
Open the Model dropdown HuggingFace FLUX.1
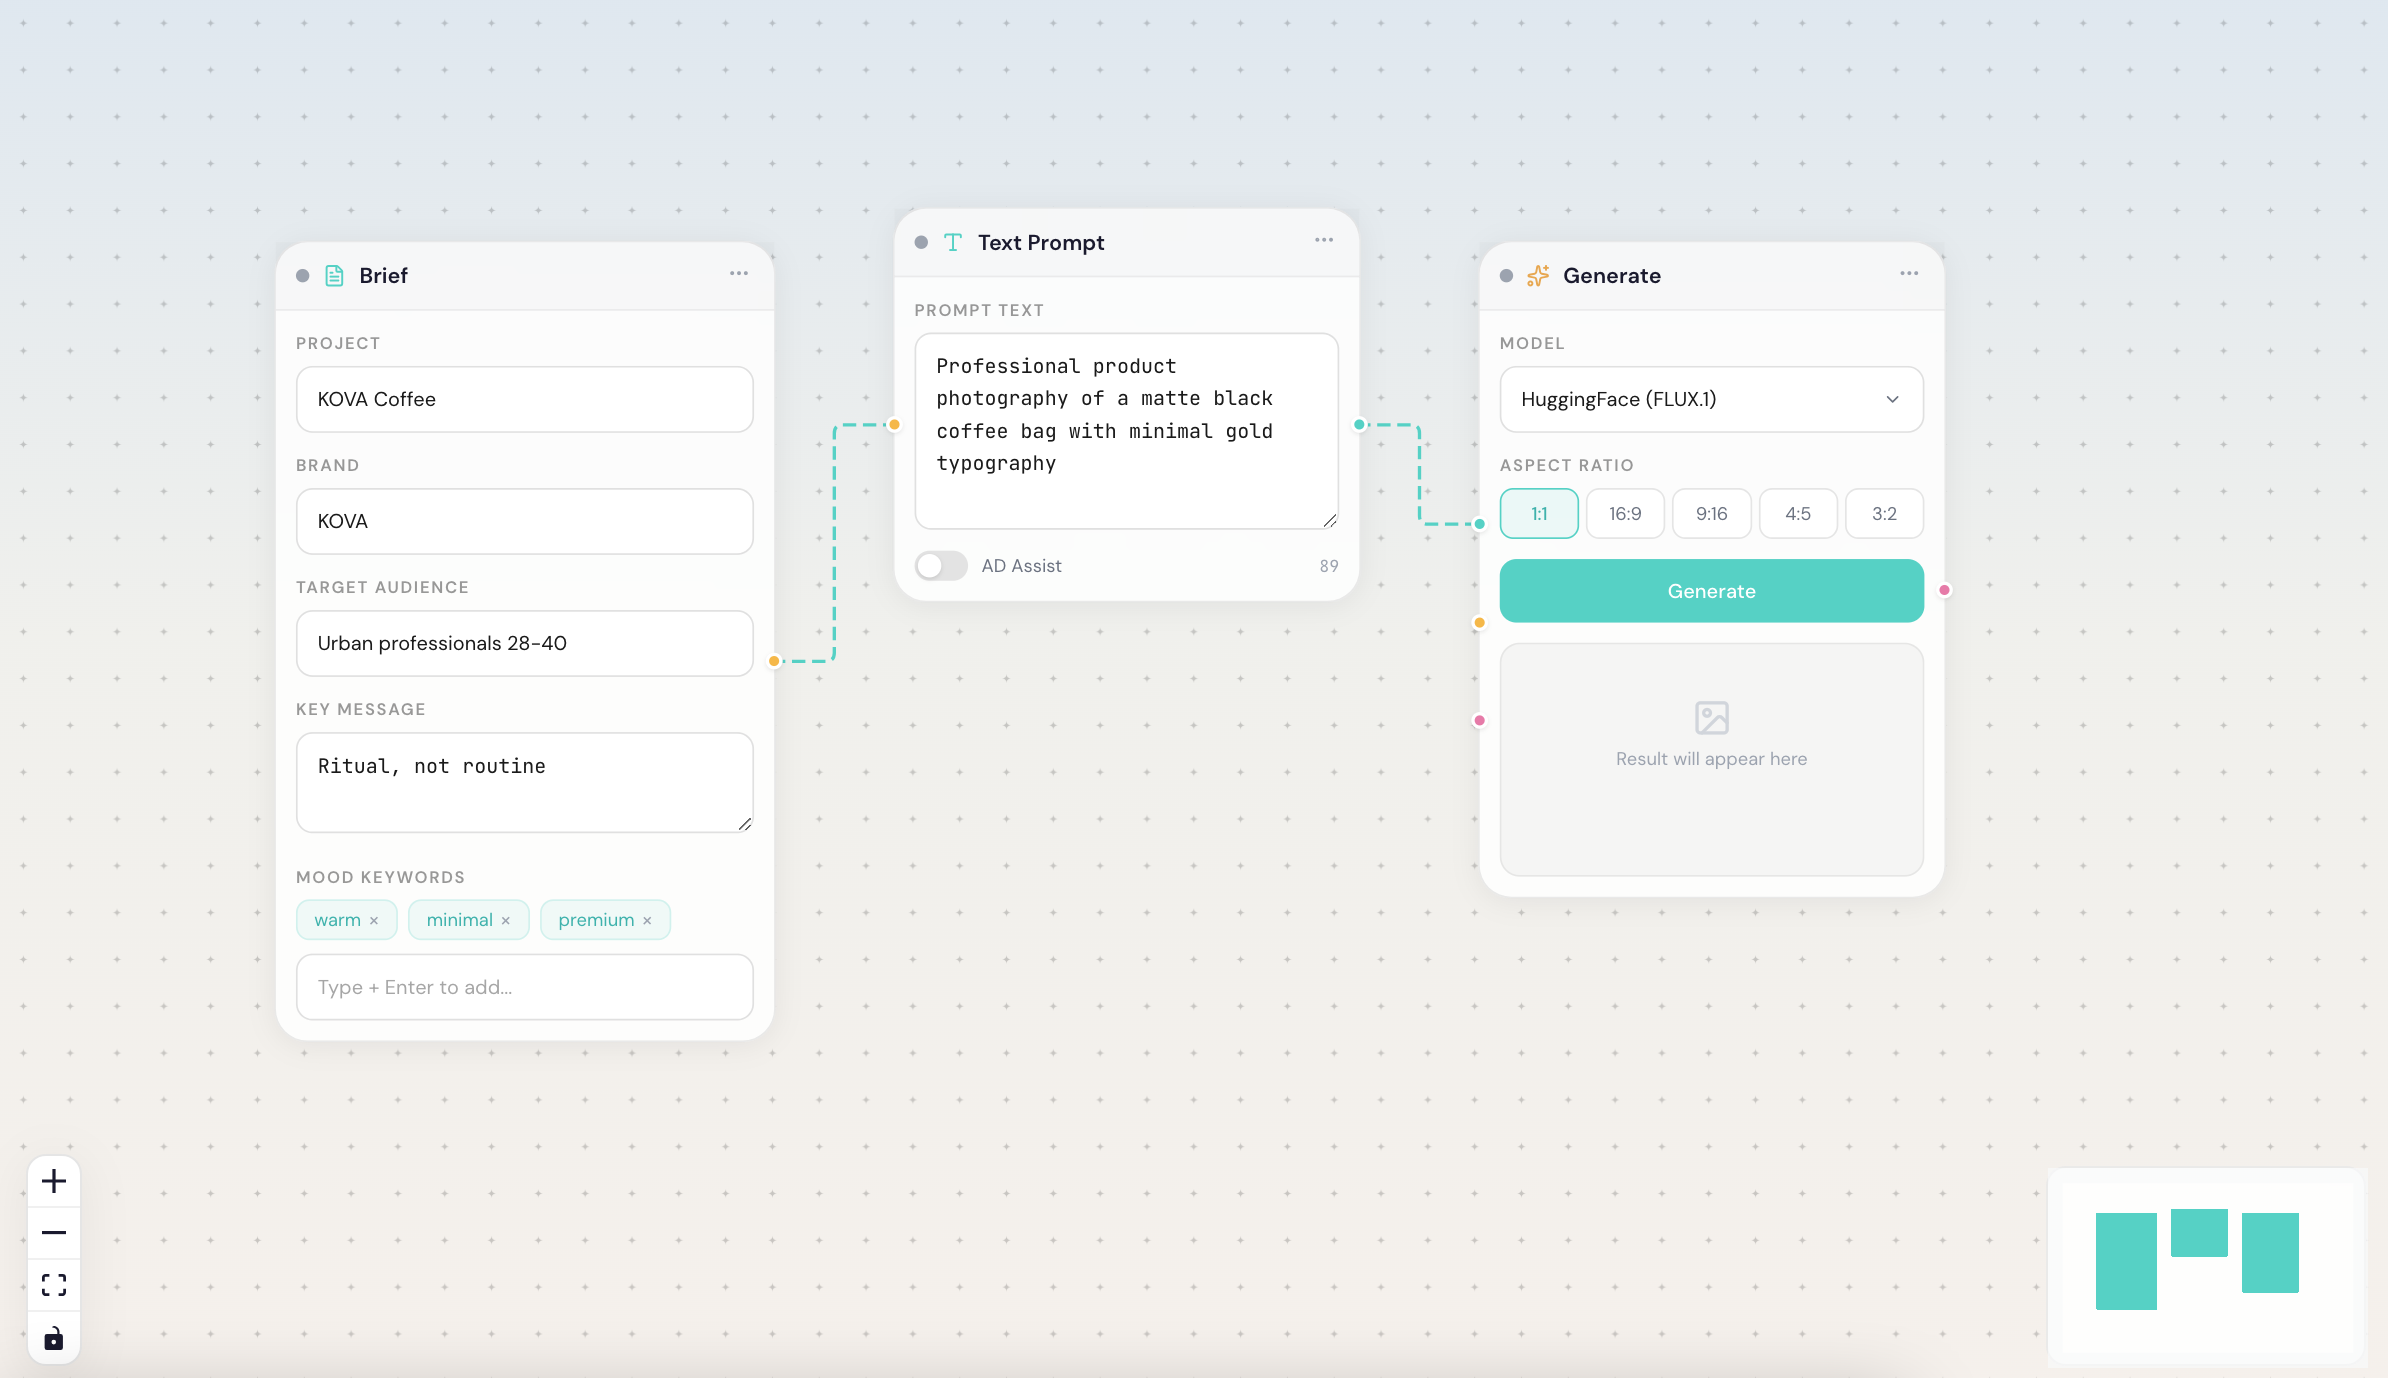click(1711, 399)
